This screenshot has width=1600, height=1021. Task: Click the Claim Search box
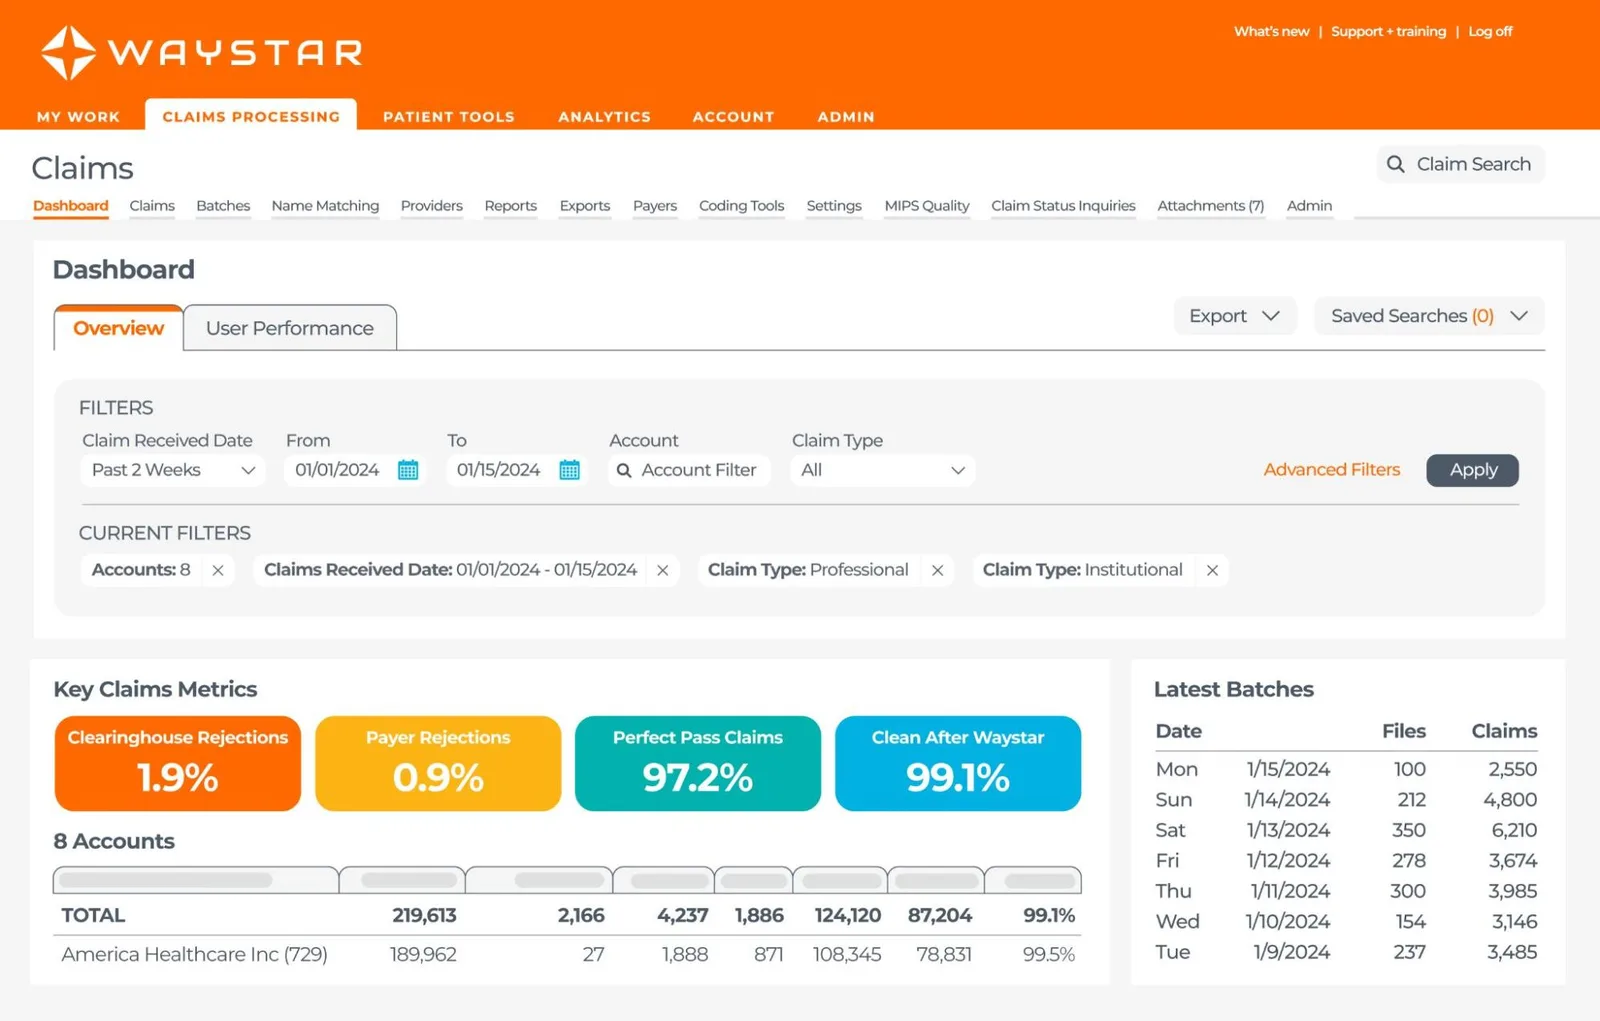pos(1461,164)
